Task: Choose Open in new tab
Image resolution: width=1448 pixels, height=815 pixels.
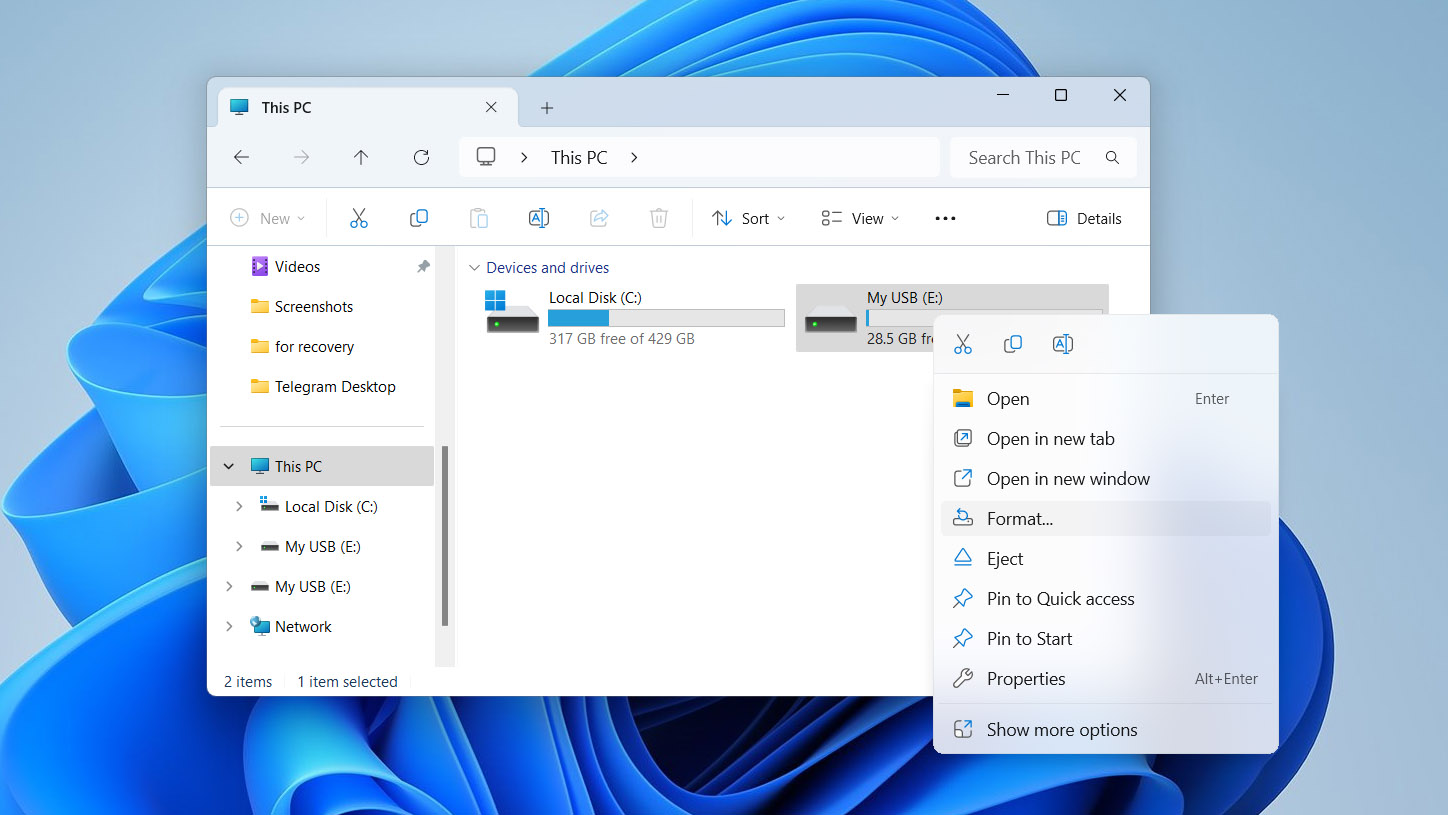Action: 1106,439
